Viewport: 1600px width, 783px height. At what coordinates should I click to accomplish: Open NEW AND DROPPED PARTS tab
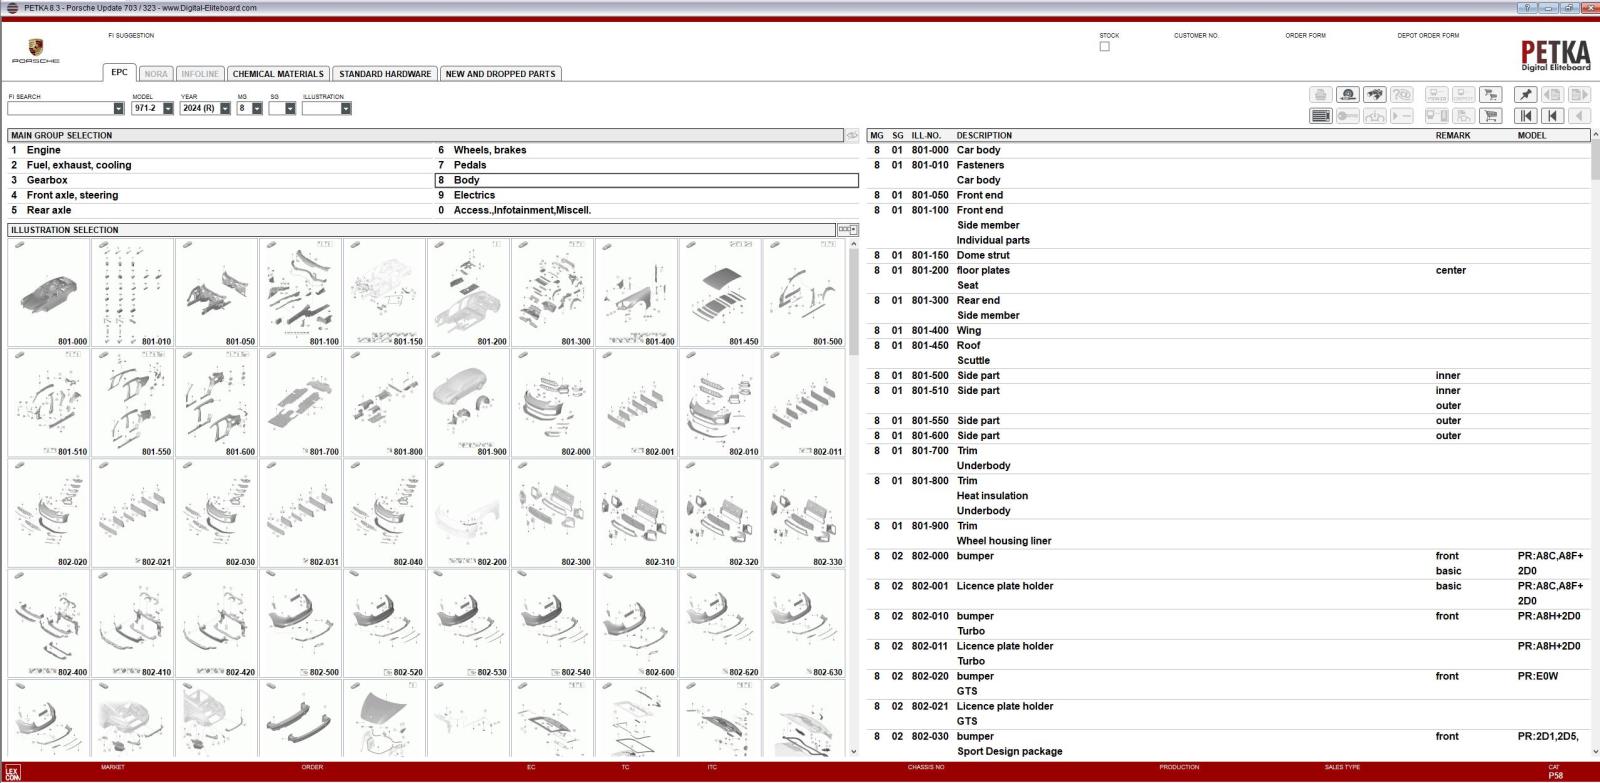pos(500,74)
